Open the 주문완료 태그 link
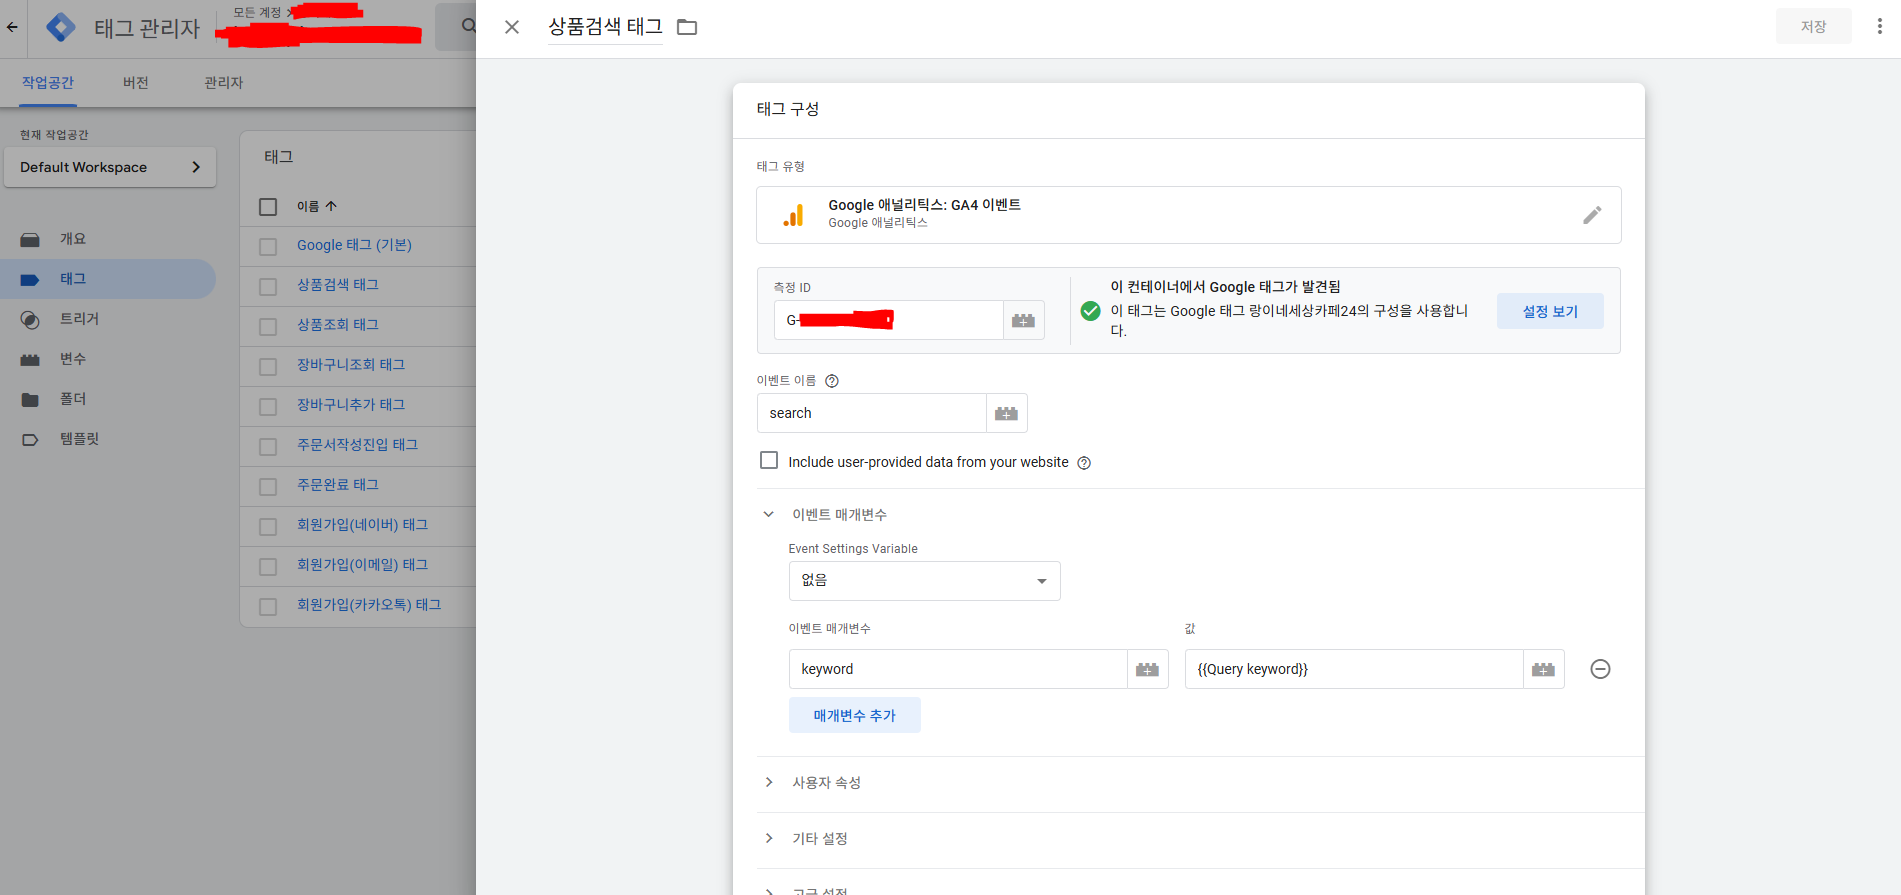1901x895 pixels. 337,485
